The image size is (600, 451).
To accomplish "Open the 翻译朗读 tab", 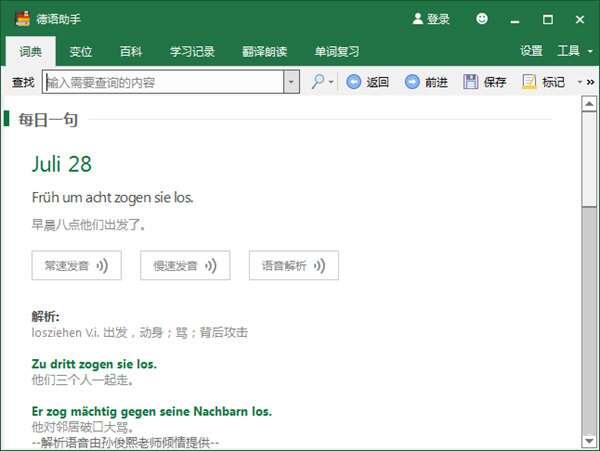I will point(264,51).
